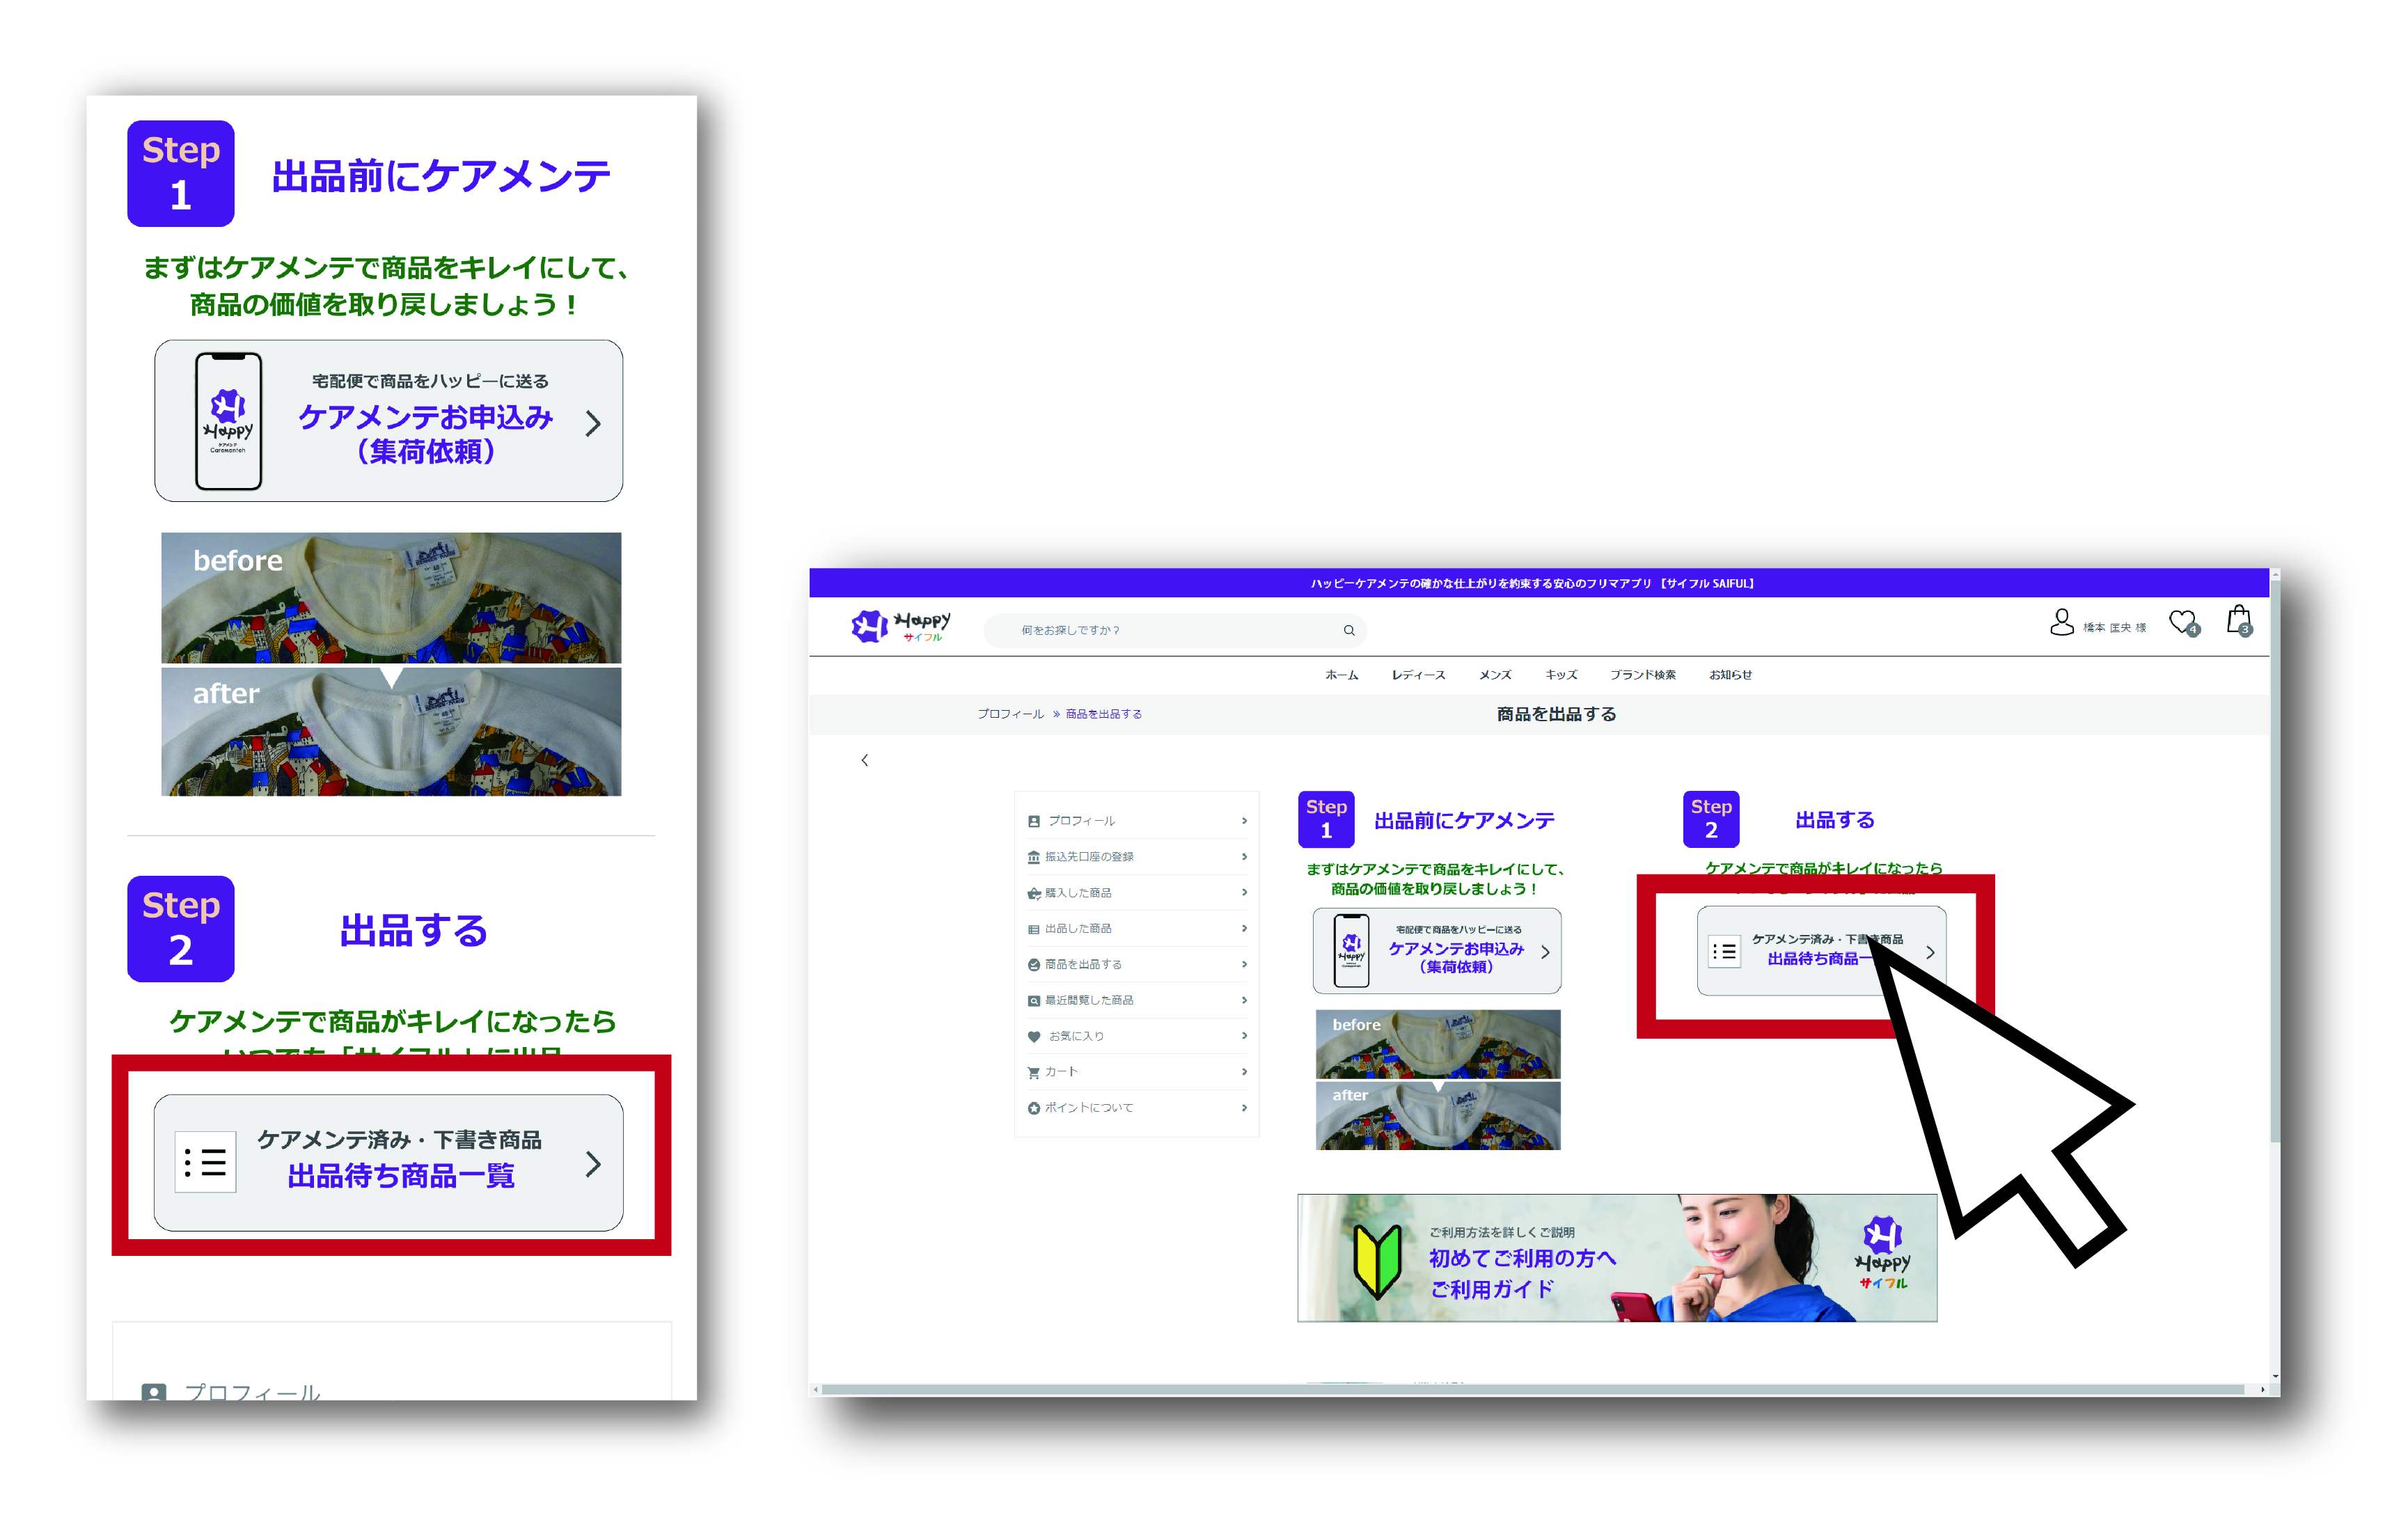The image size is (2408, 1526).
Task: Open the キッズ navigation item
Action: click(1561, 675)
